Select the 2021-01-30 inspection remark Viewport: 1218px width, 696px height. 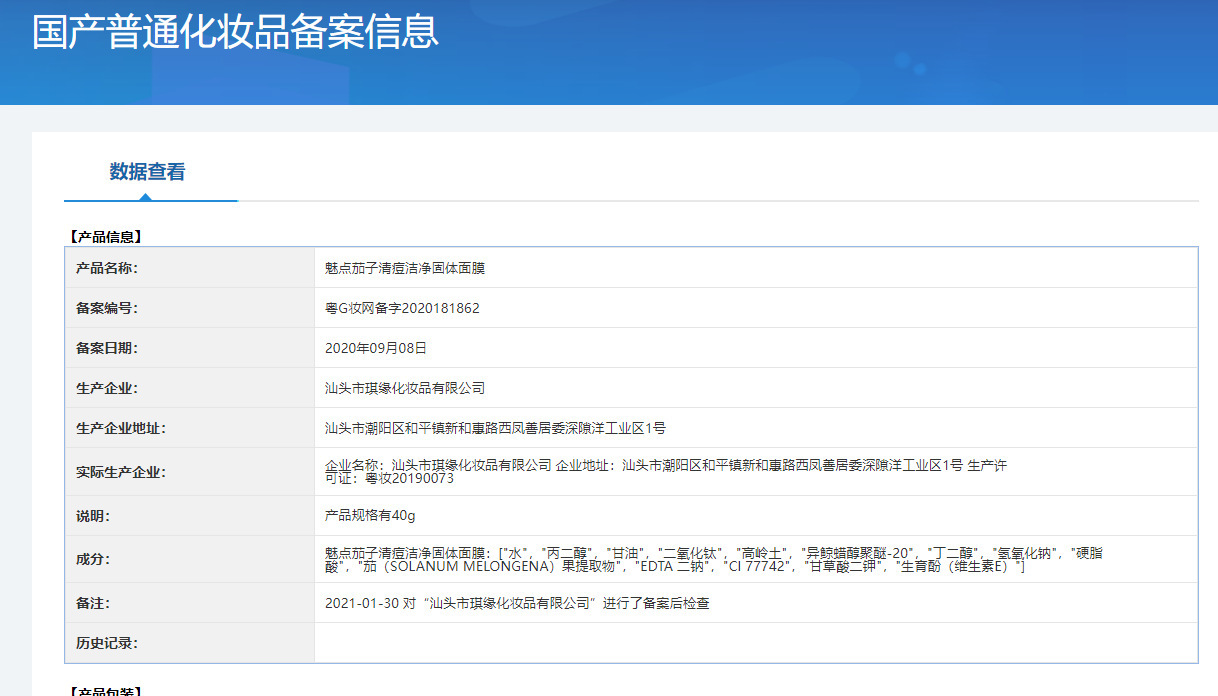tap(517, 603)
